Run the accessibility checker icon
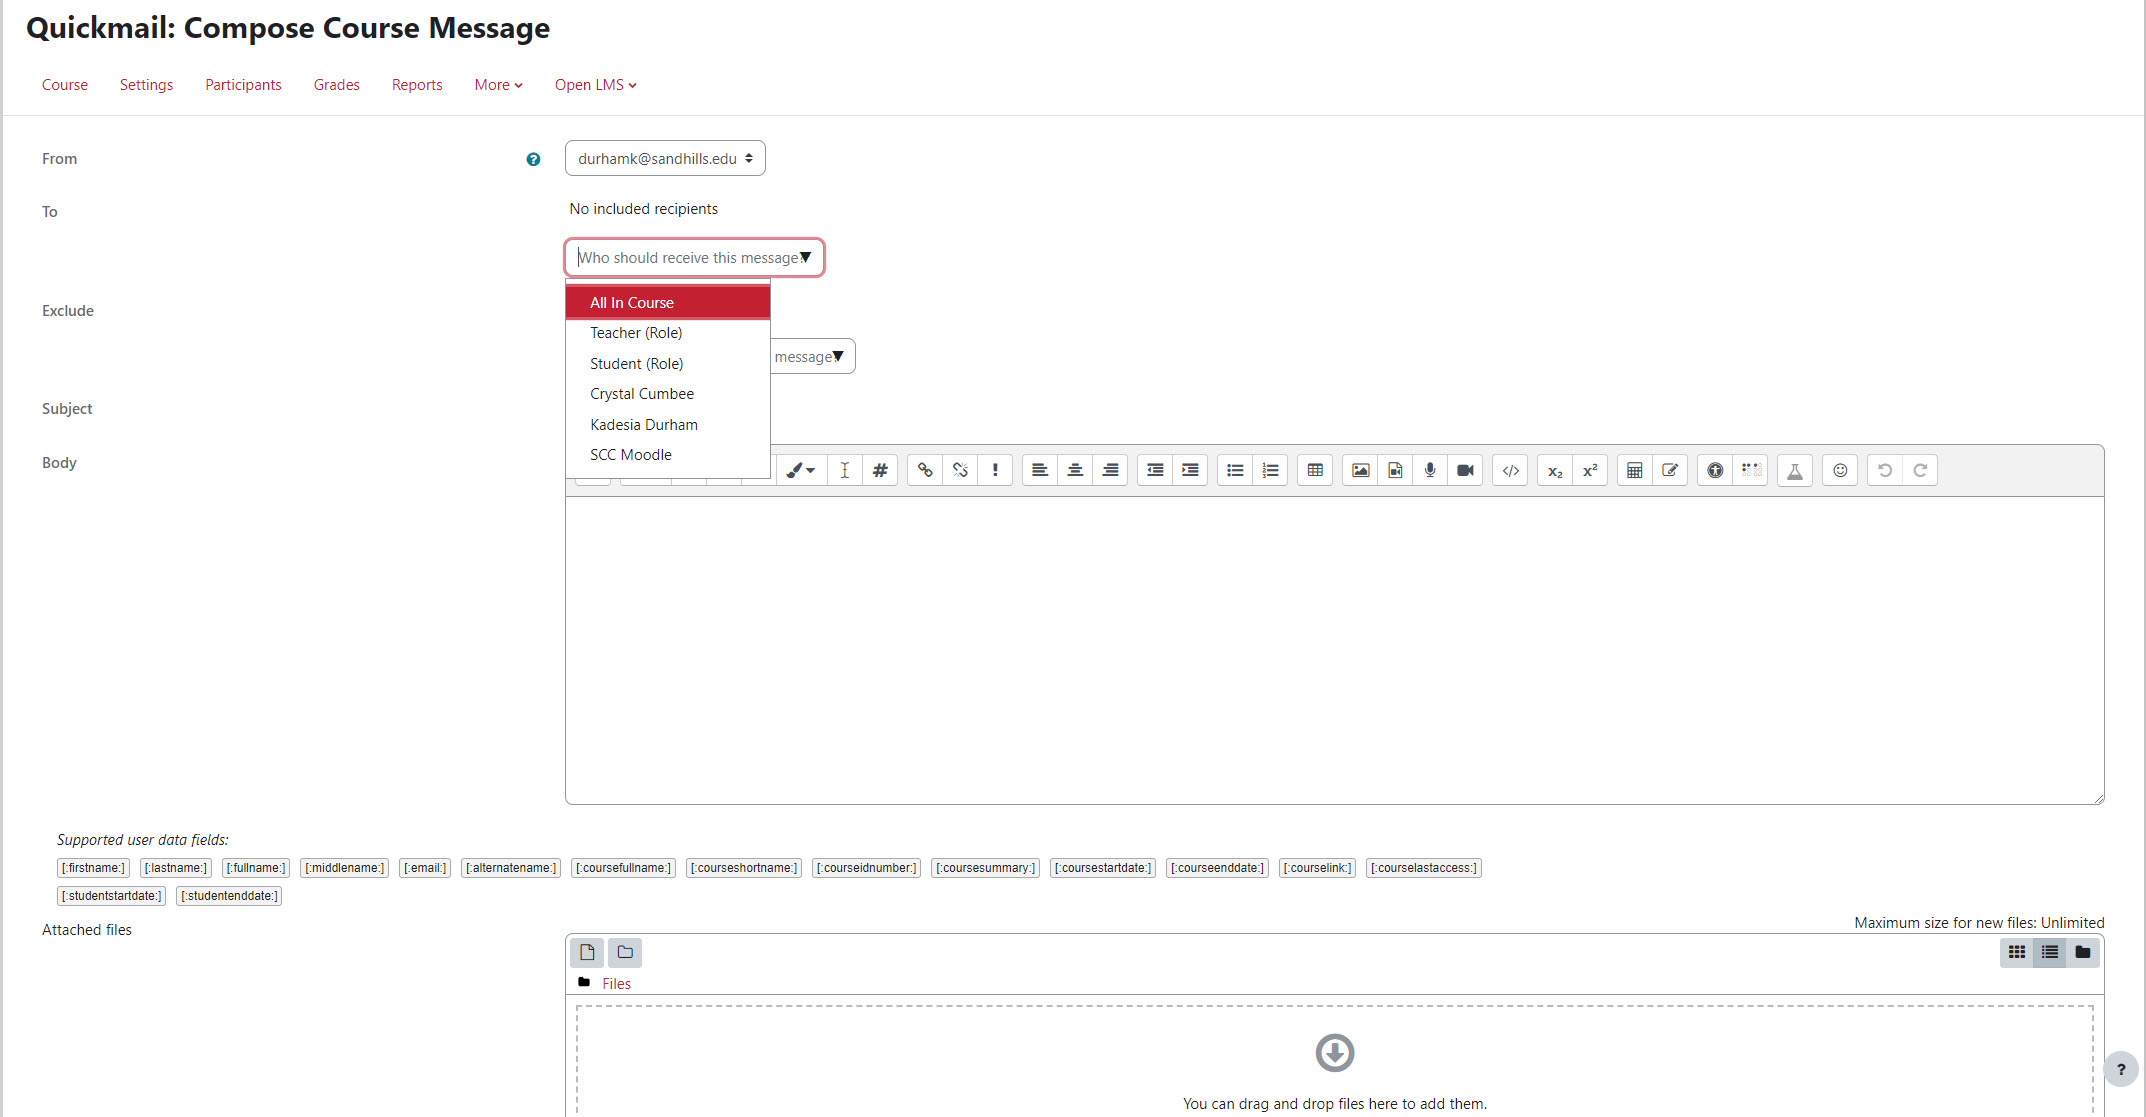 pyautogui.click(x=1715, y=470)
